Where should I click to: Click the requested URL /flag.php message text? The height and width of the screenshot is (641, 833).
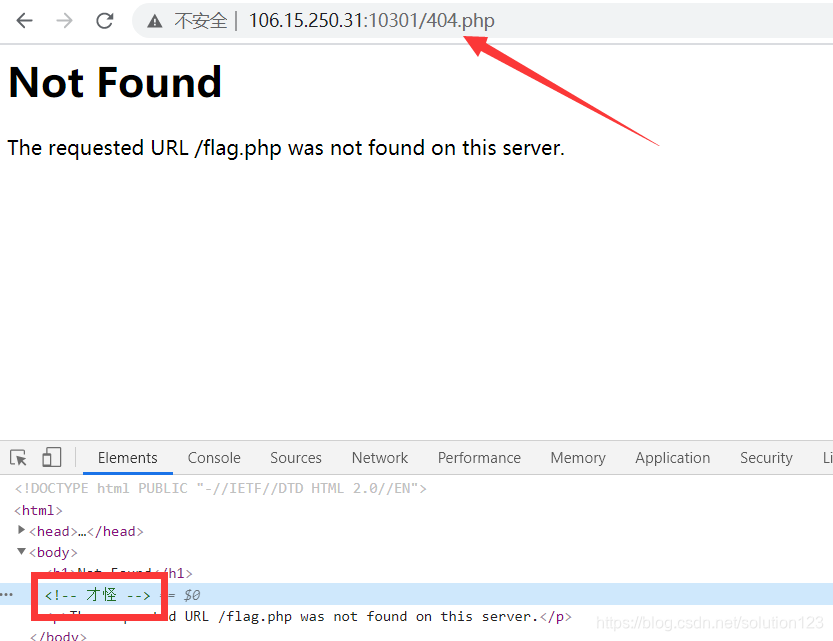pyautogui.click(x=286, y=148)
